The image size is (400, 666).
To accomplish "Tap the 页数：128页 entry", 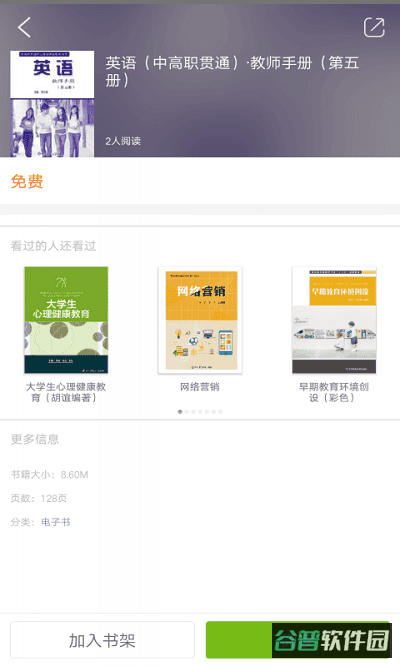I will (x=39, y=498).
